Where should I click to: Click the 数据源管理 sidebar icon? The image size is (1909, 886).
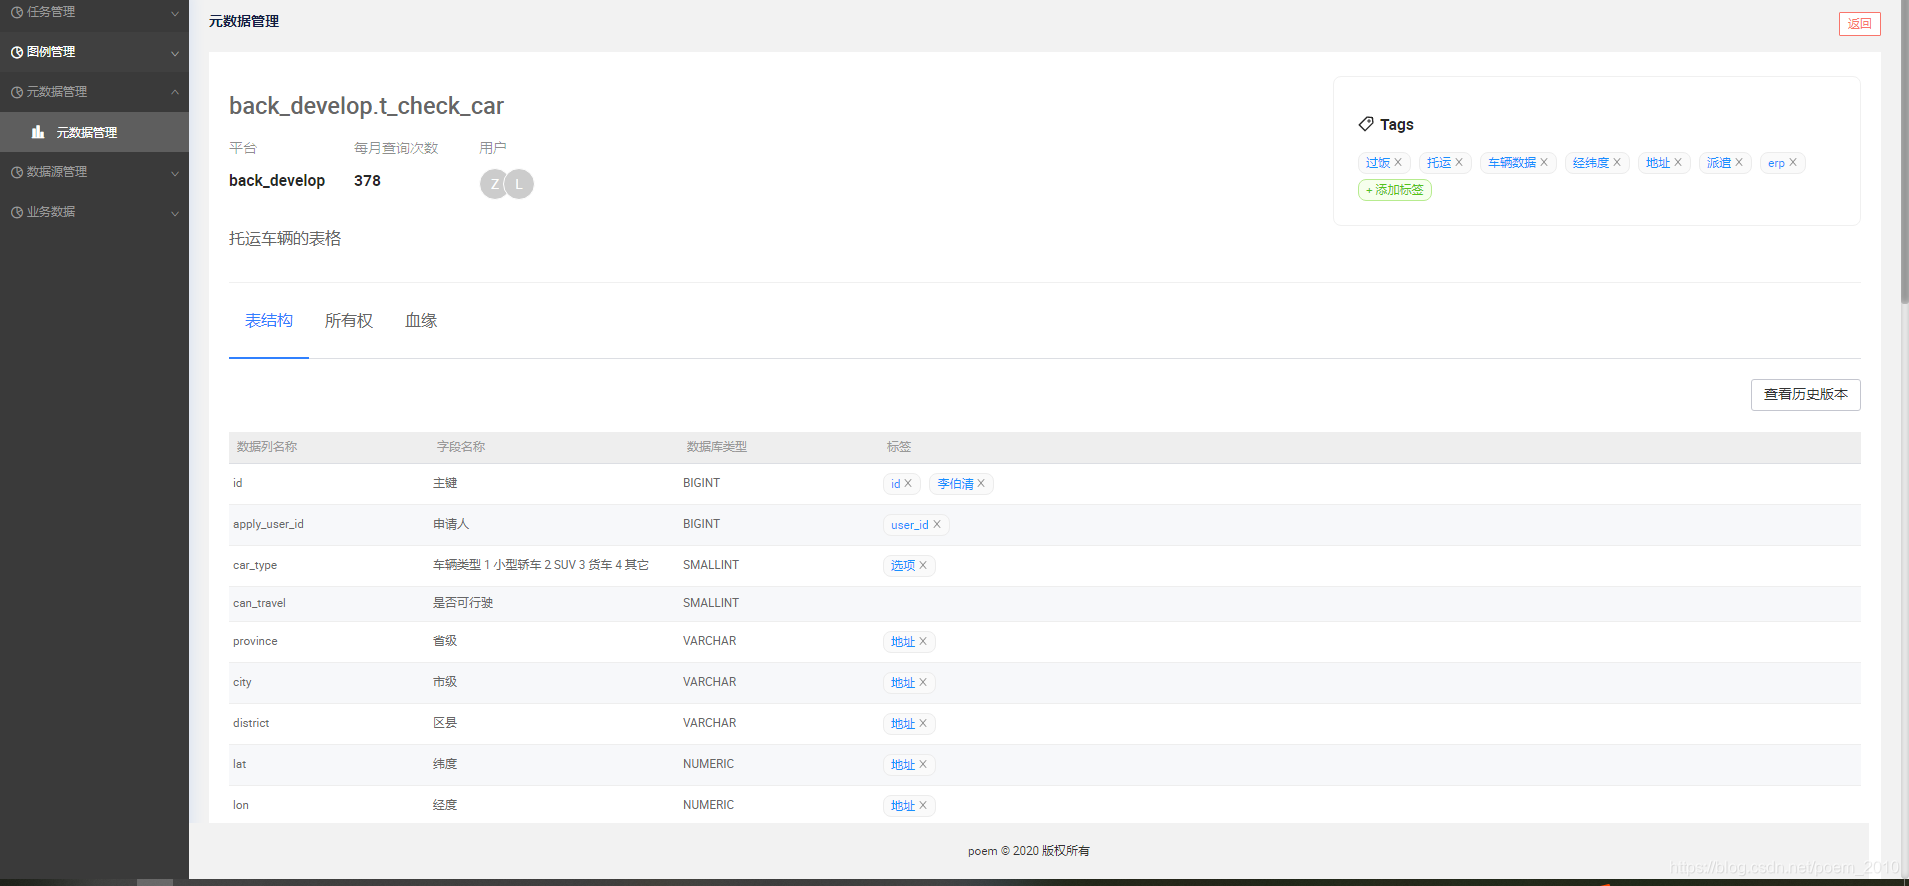(x=17, y=172)
